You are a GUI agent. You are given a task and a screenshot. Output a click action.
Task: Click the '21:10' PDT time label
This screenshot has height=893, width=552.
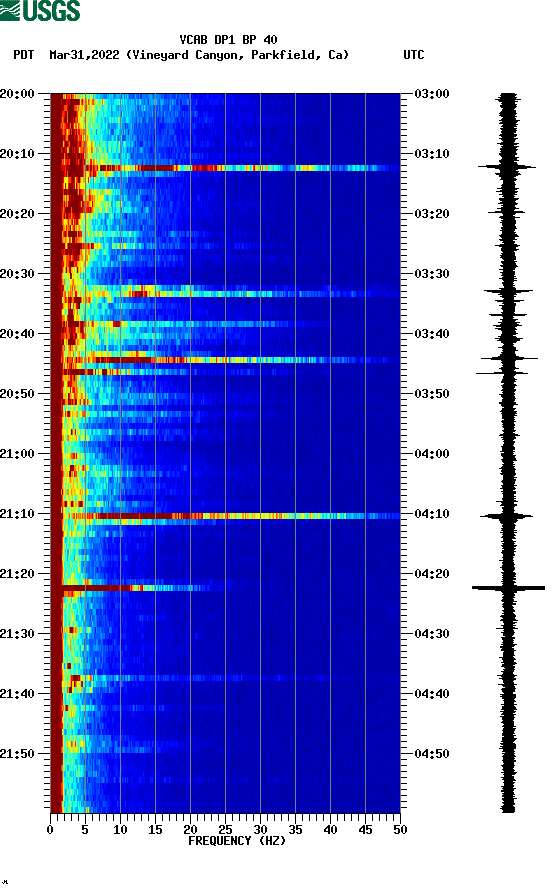17,514
